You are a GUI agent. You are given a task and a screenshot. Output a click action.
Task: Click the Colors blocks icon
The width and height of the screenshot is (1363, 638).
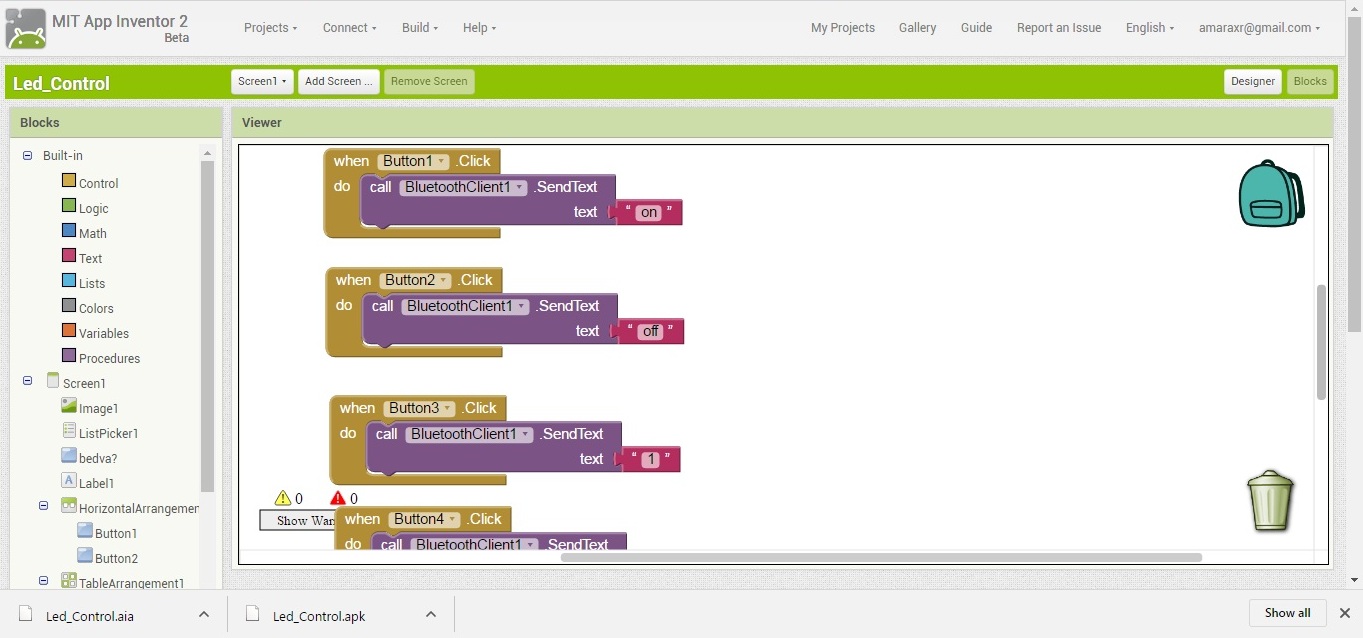tap(69, 306)
